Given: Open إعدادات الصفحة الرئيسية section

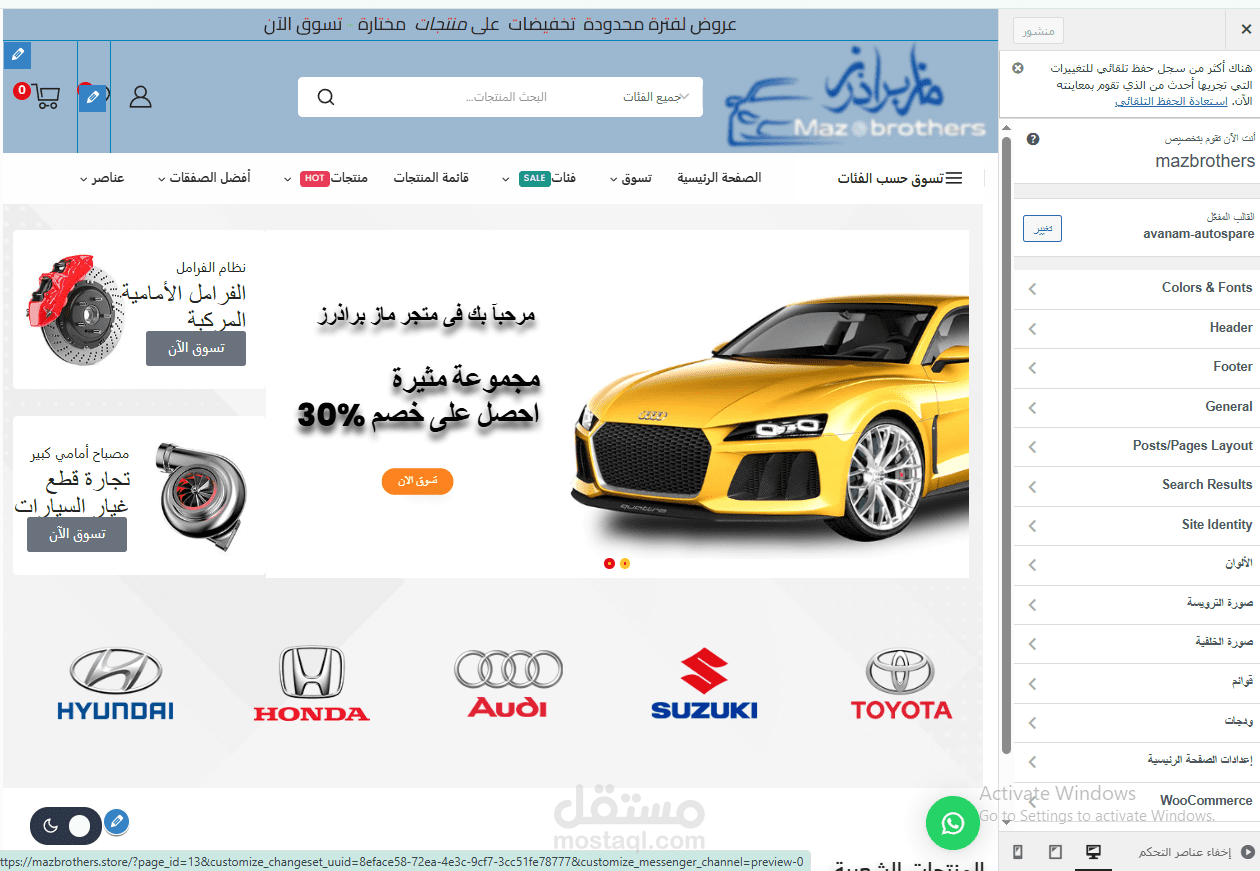Looking at the screenshot, I should pyautogui.click(x=1136, y=761).
